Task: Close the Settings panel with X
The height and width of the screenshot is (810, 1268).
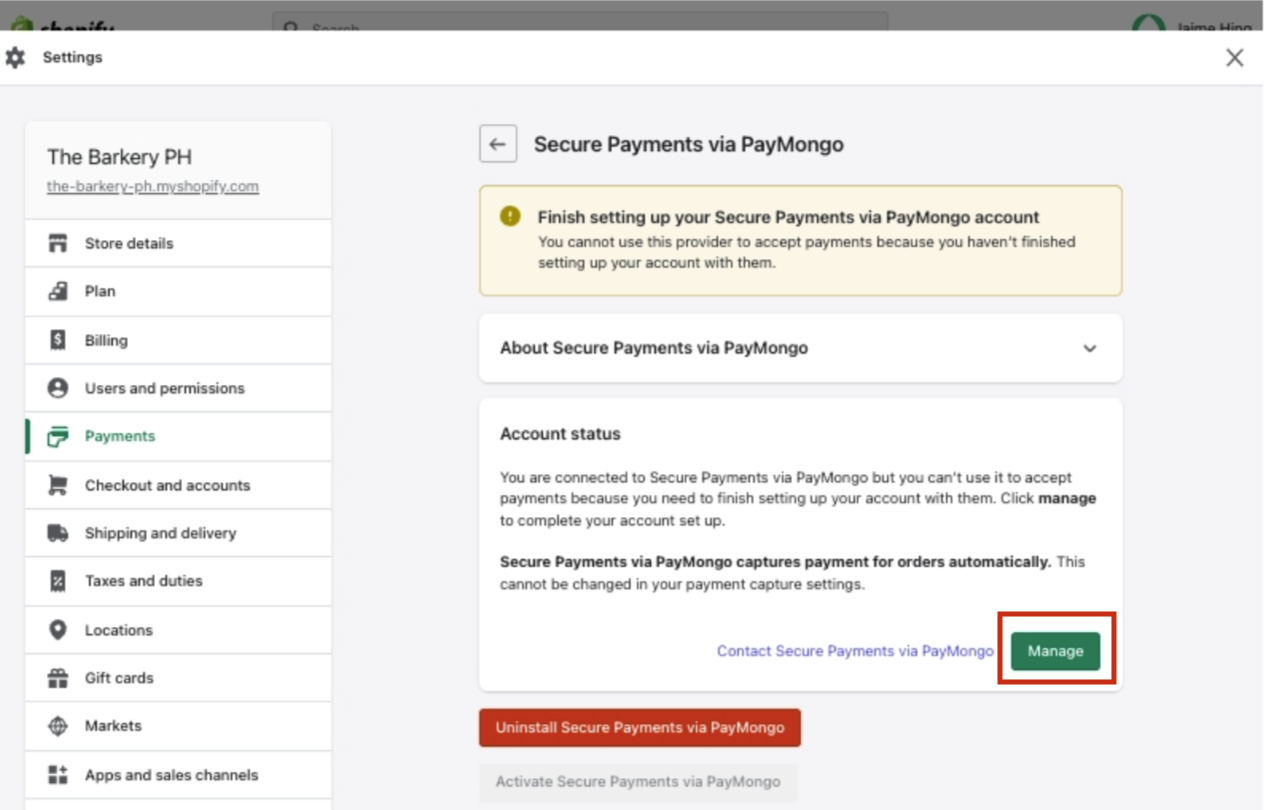Action: 1235,57
